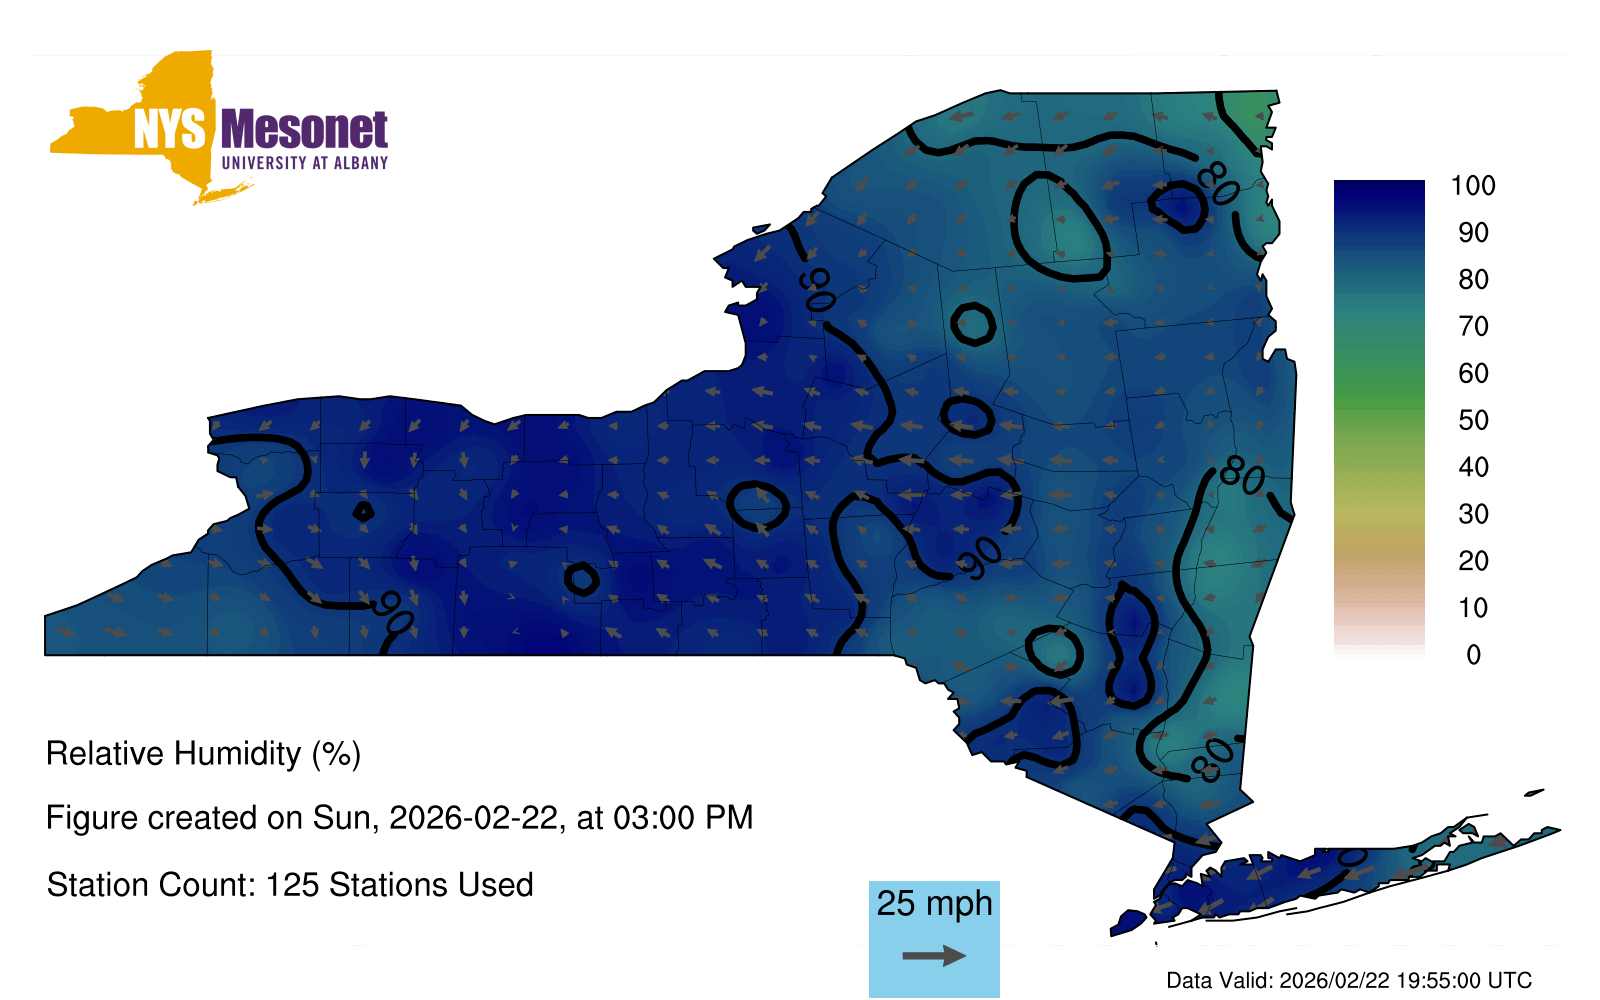Click the peanut-shaped contour in southeastern New York
This screenshot has width=1600, height=1000.
pos(1131,647)
